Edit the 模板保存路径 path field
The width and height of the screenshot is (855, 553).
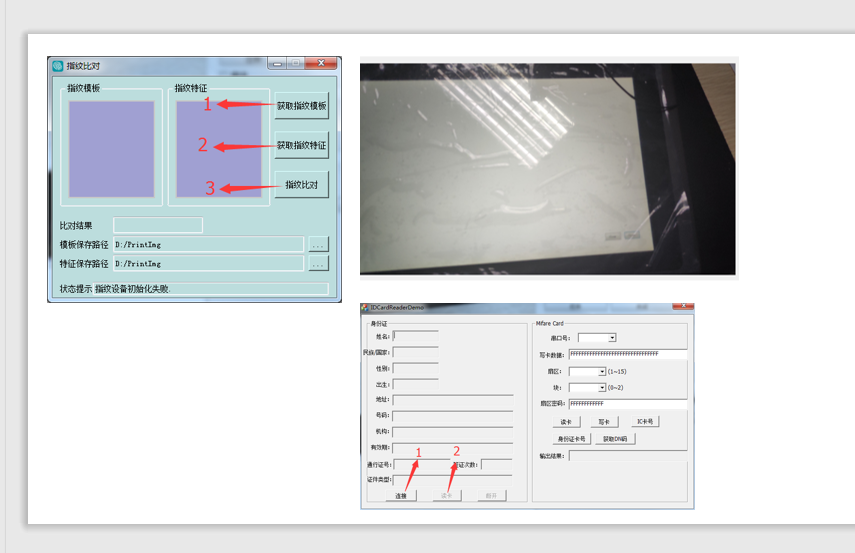pyautogui.click(x=208, y=244)
